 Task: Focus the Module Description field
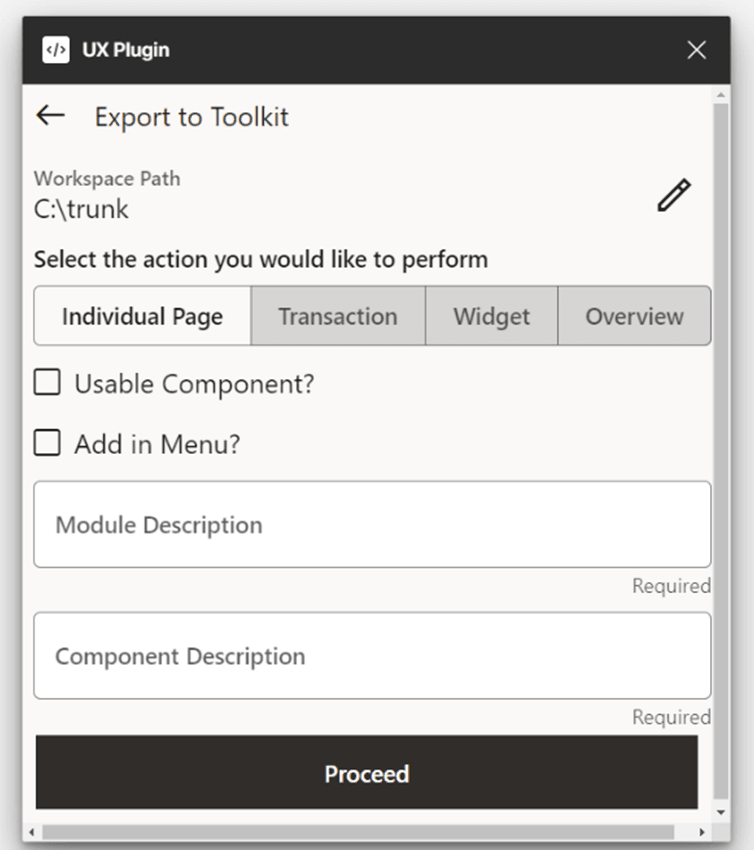click(372, 525)
